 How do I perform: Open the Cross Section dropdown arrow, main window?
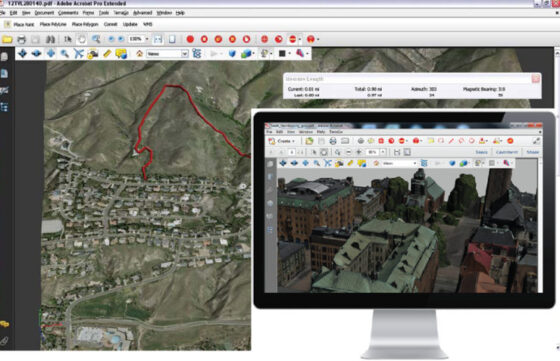tap(307, 54)
